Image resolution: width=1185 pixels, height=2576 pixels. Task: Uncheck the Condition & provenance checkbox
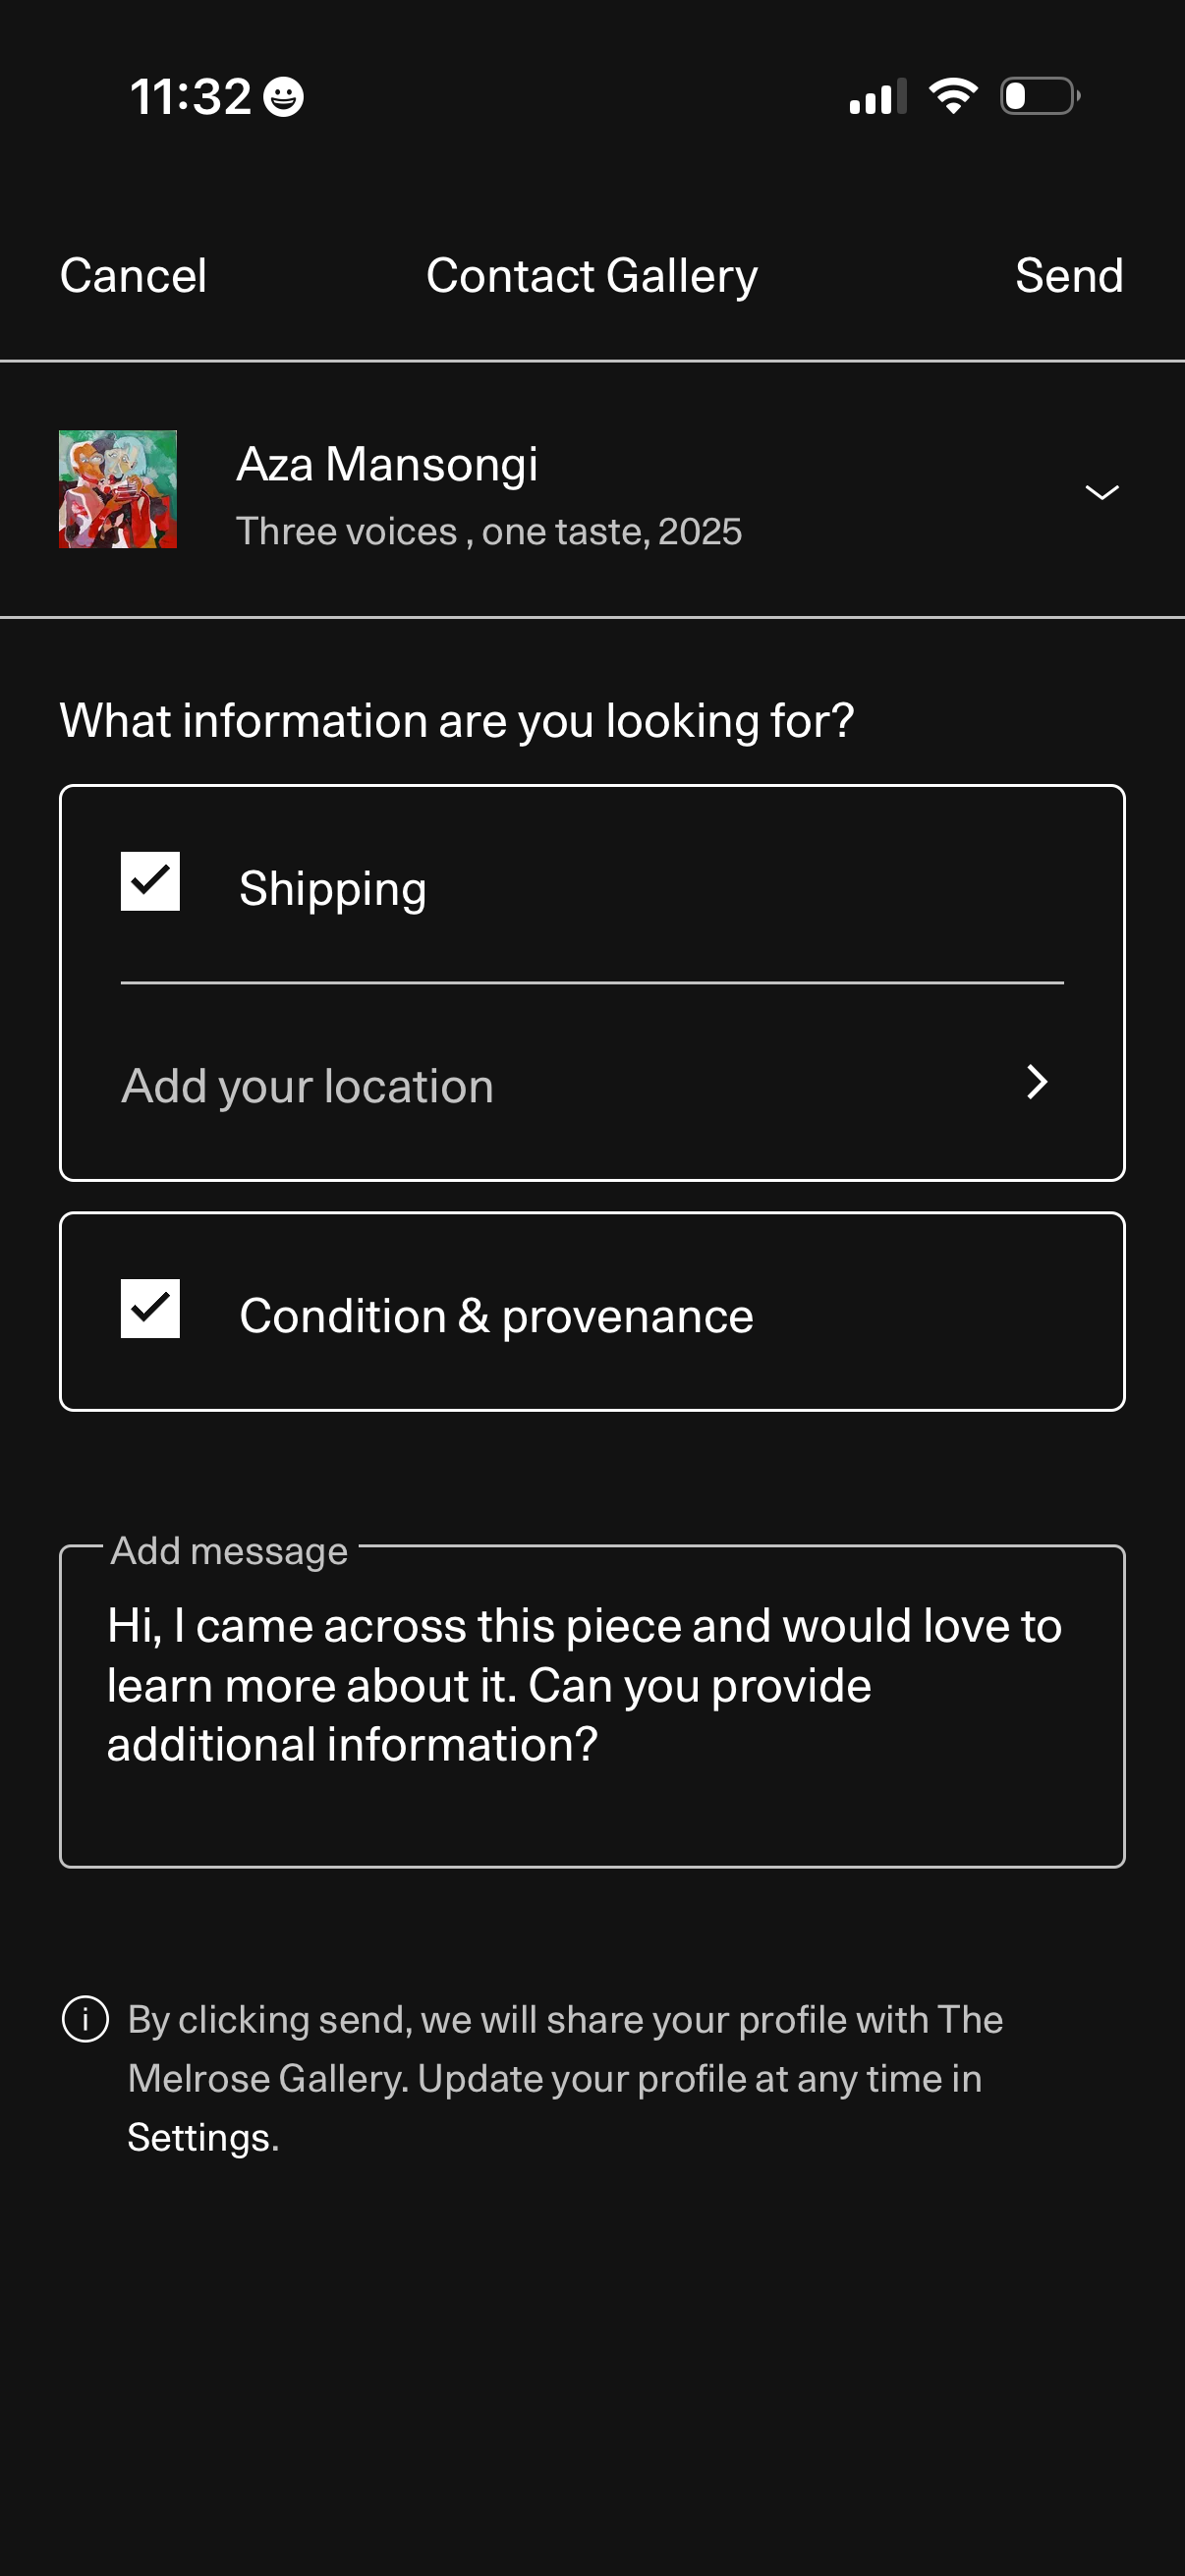pyautogui.click(x=150, y=1308)
